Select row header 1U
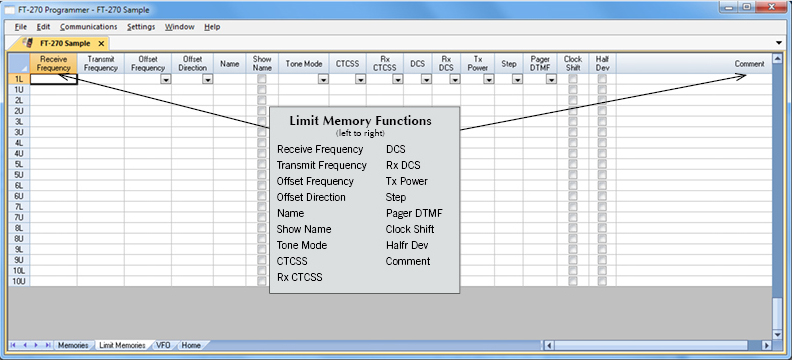The height and width of the screenshot is (360, 792). [x=19, y=89]
